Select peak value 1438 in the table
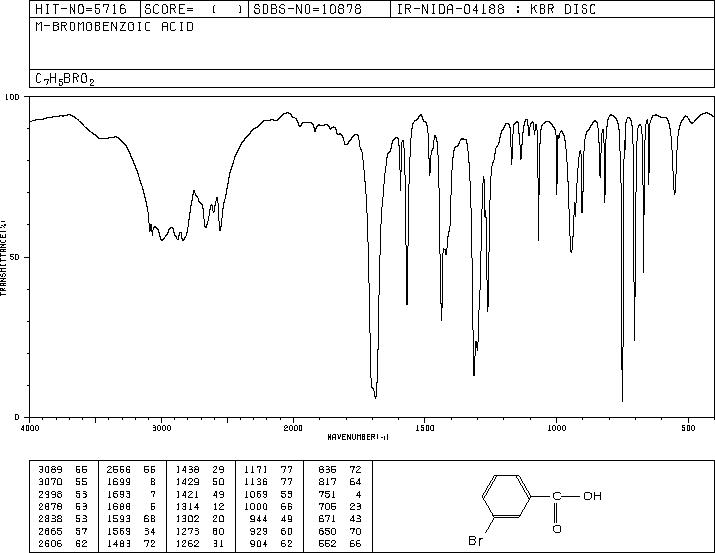Screen dimensions: 715x553 (187, 470)
